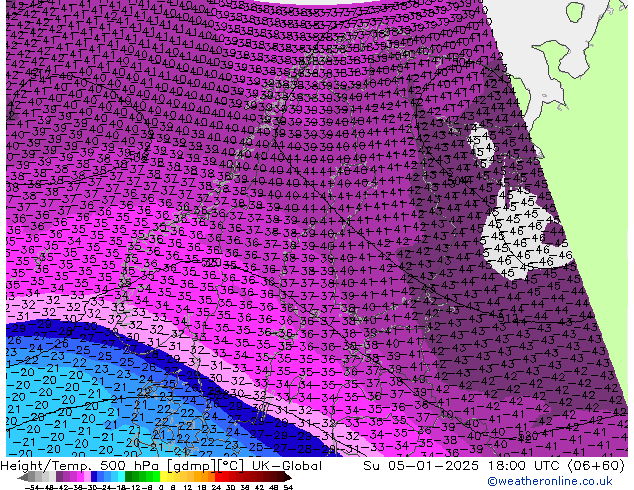
Task: Click the yellow 0 °C legend swatch
Action: (x=163, y=477)
